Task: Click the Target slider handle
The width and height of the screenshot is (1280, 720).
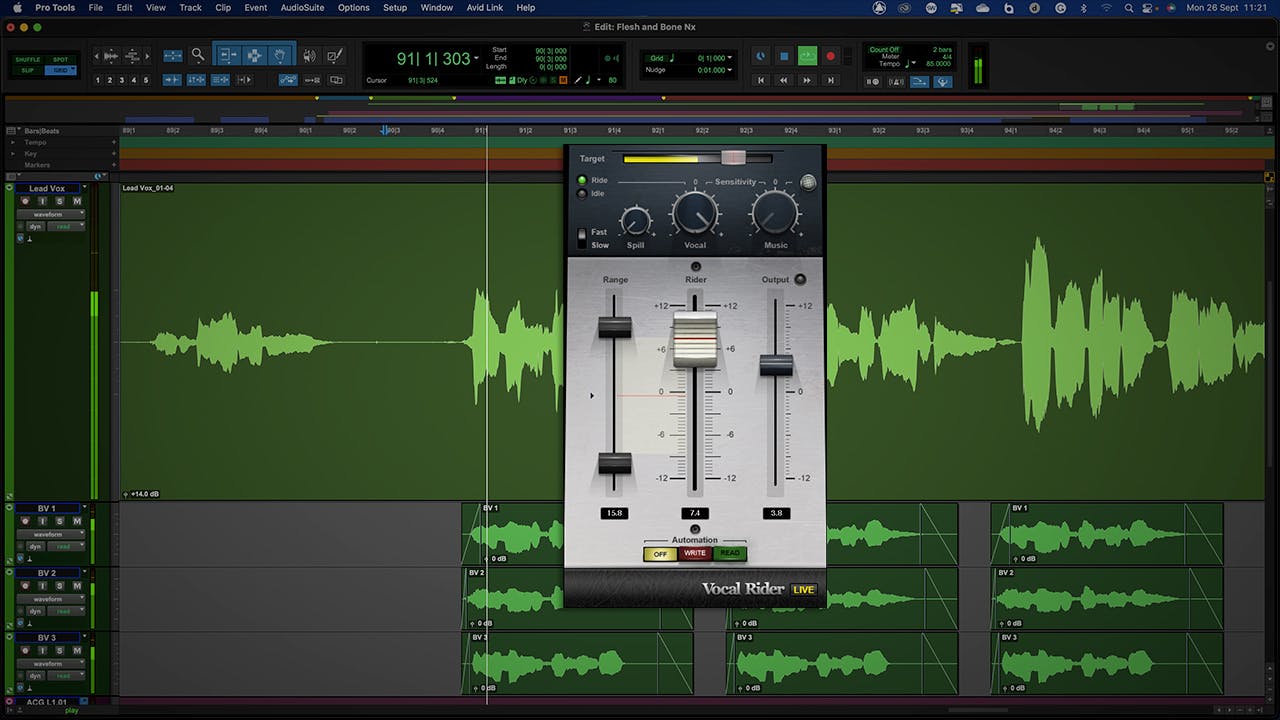Action: pyautogui.click(x=734, y=158)
